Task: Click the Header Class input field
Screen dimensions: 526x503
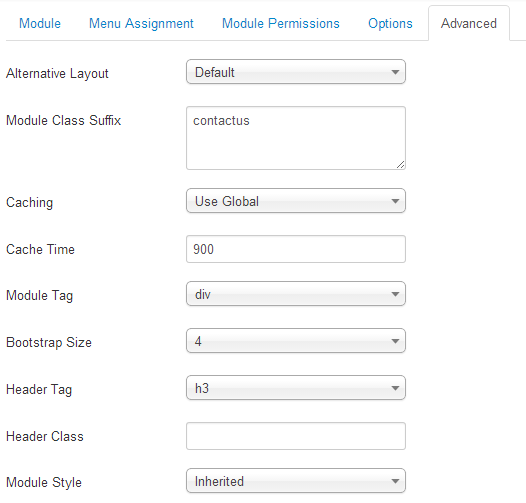Action: (x=296, y=436)
